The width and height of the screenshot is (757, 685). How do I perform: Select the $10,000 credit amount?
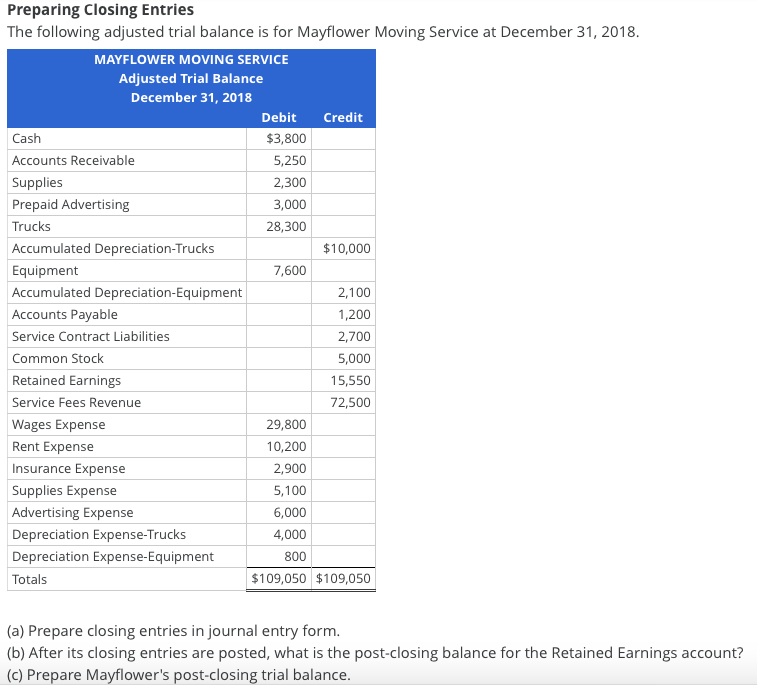[347, 249]
